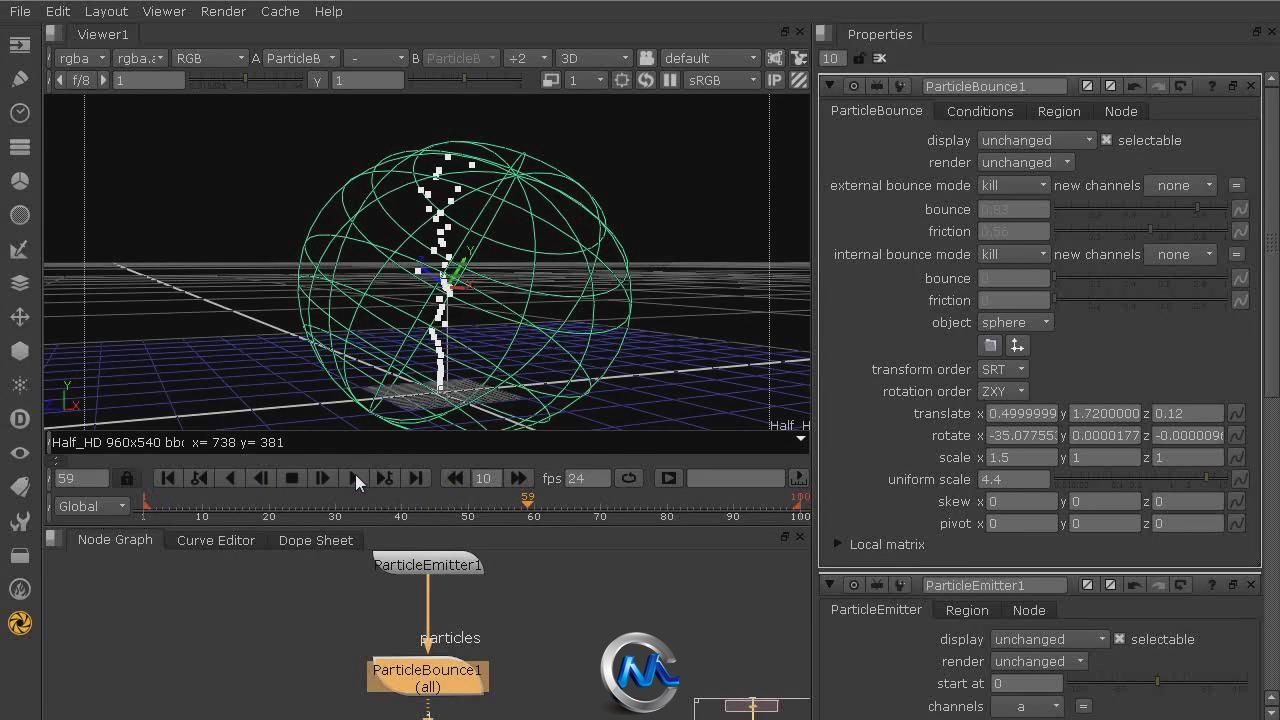The height and width of the screenshot is (720, 1280).
Task: Skip forward by the 10-frame increment
Action: pyautogui.click(x=518, y=478)
